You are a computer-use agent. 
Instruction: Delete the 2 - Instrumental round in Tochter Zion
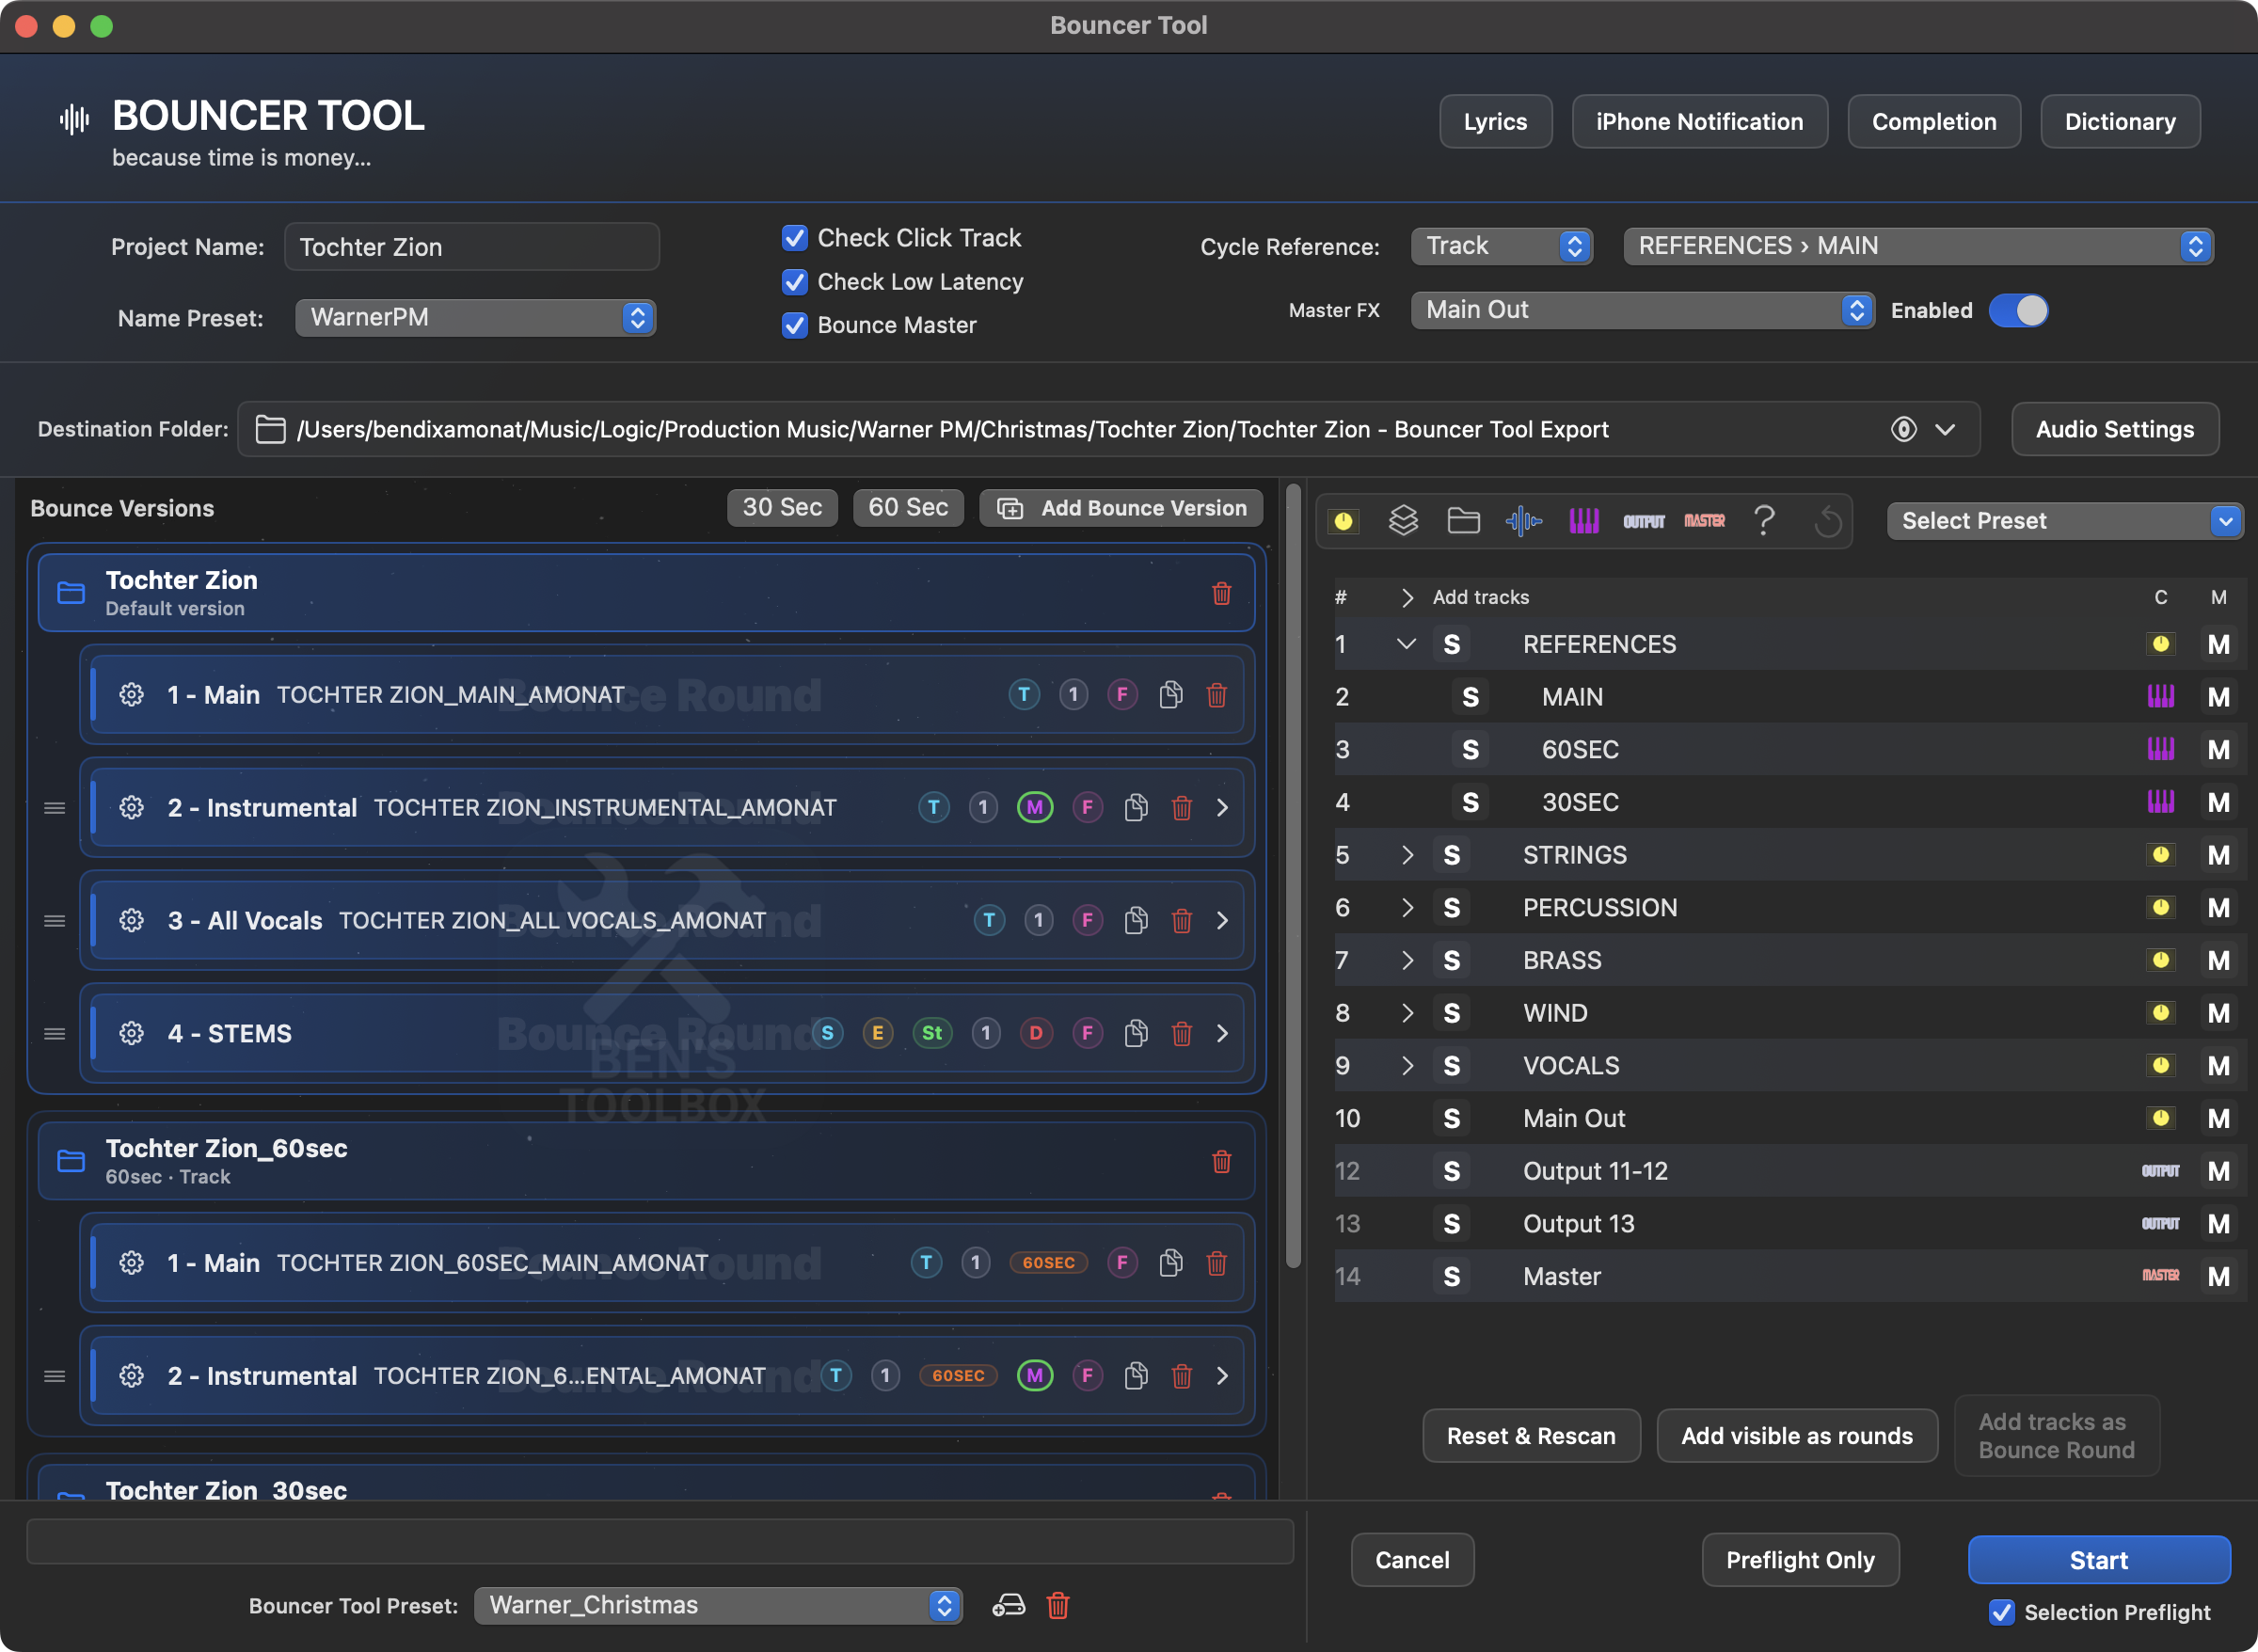[1181, 807]
